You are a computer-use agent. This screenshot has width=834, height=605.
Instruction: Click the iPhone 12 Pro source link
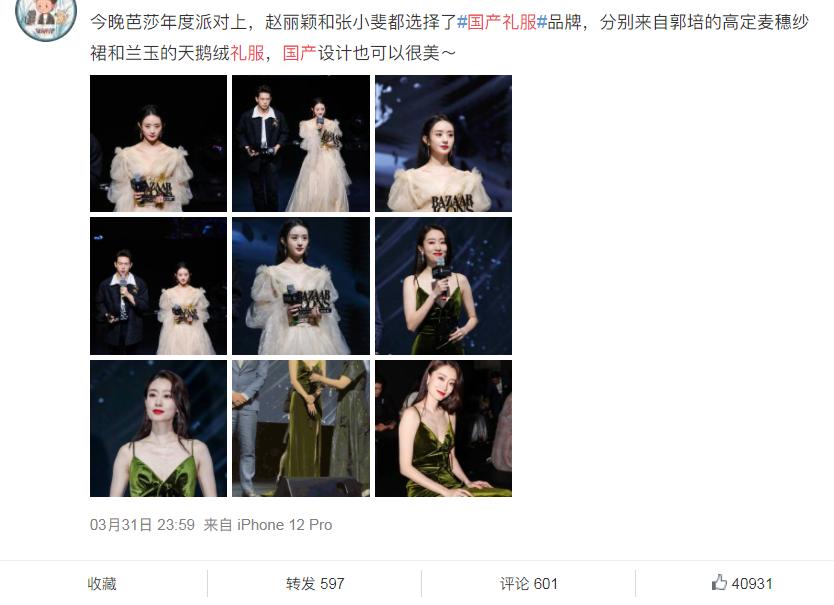tap(285, 525)
